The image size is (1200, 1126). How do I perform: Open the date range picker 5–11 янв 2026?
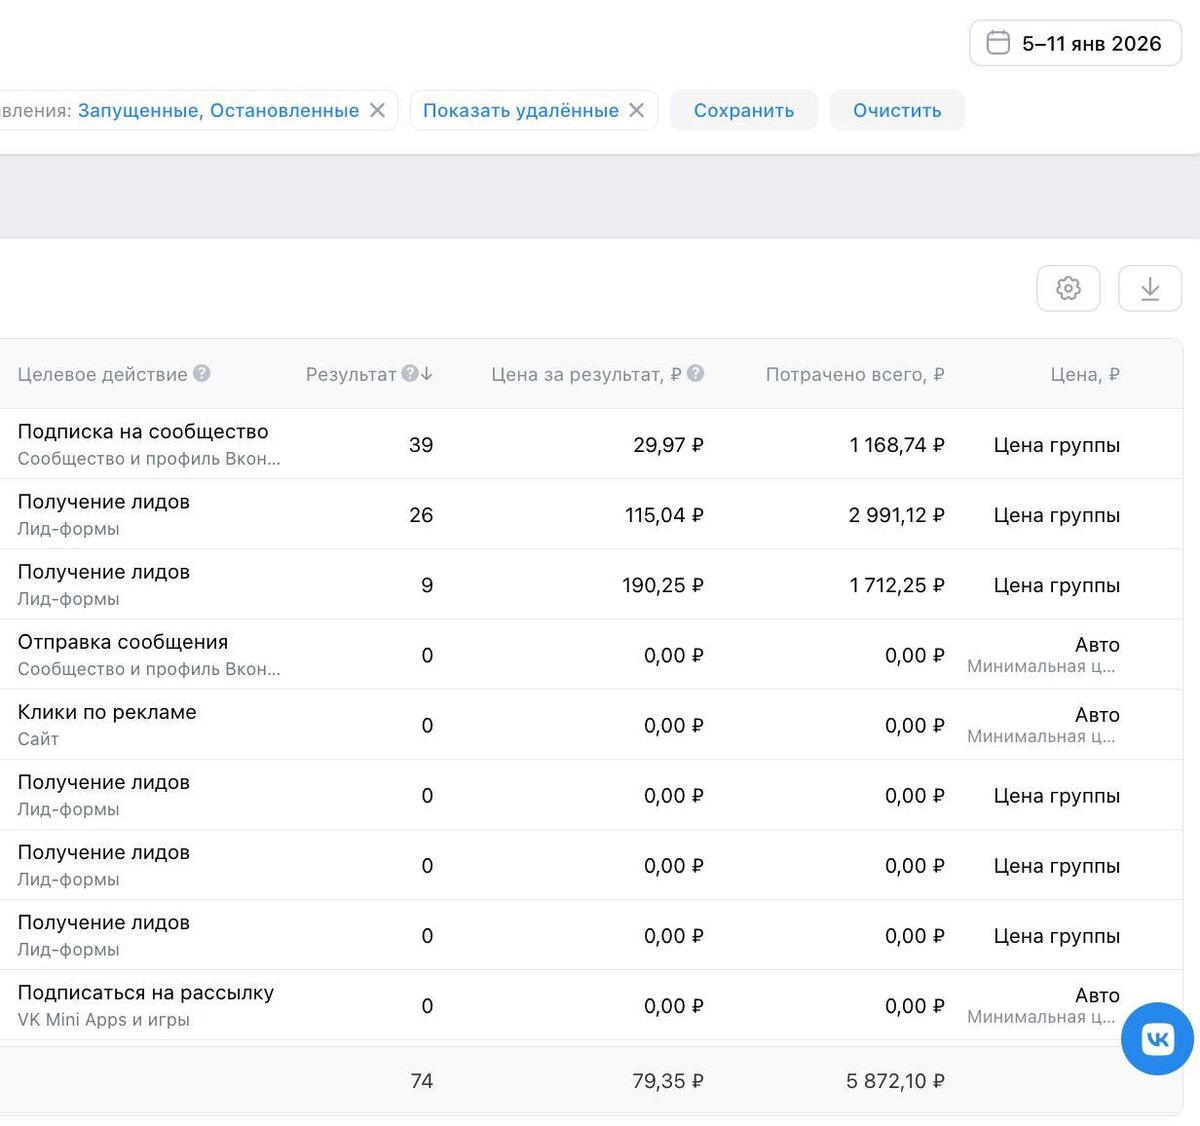[x=1076, y=43]
